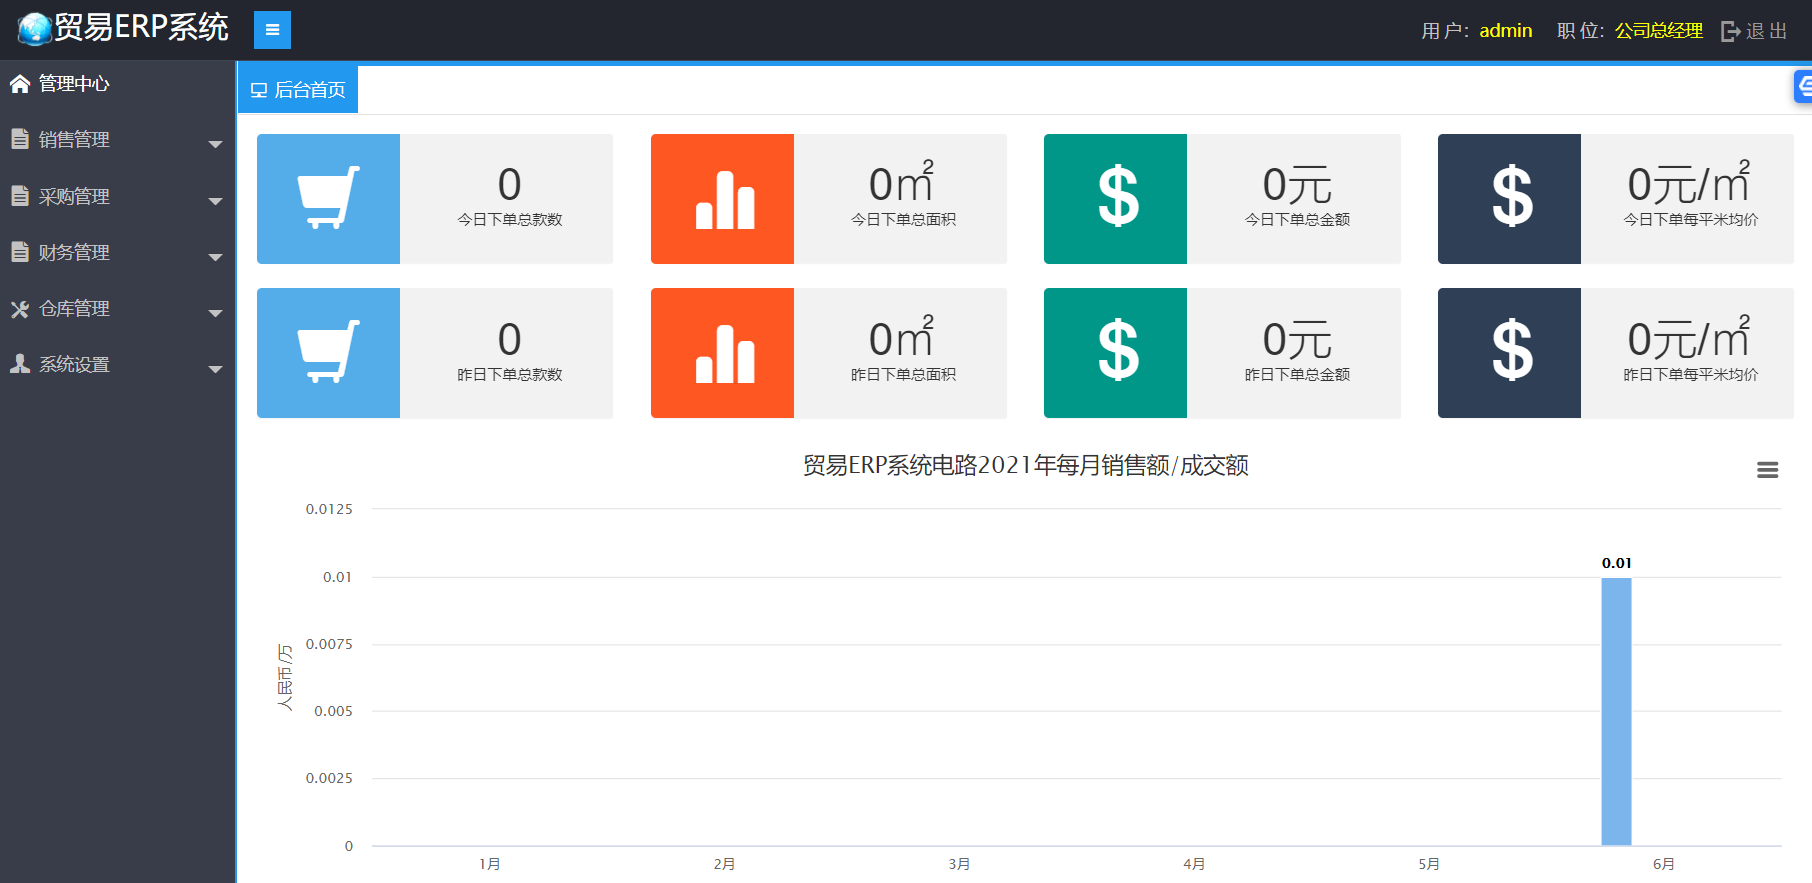Expand the 采购管理 dropdown arrow
Screen dimensions: 1812x883
(x=215, y=201)
